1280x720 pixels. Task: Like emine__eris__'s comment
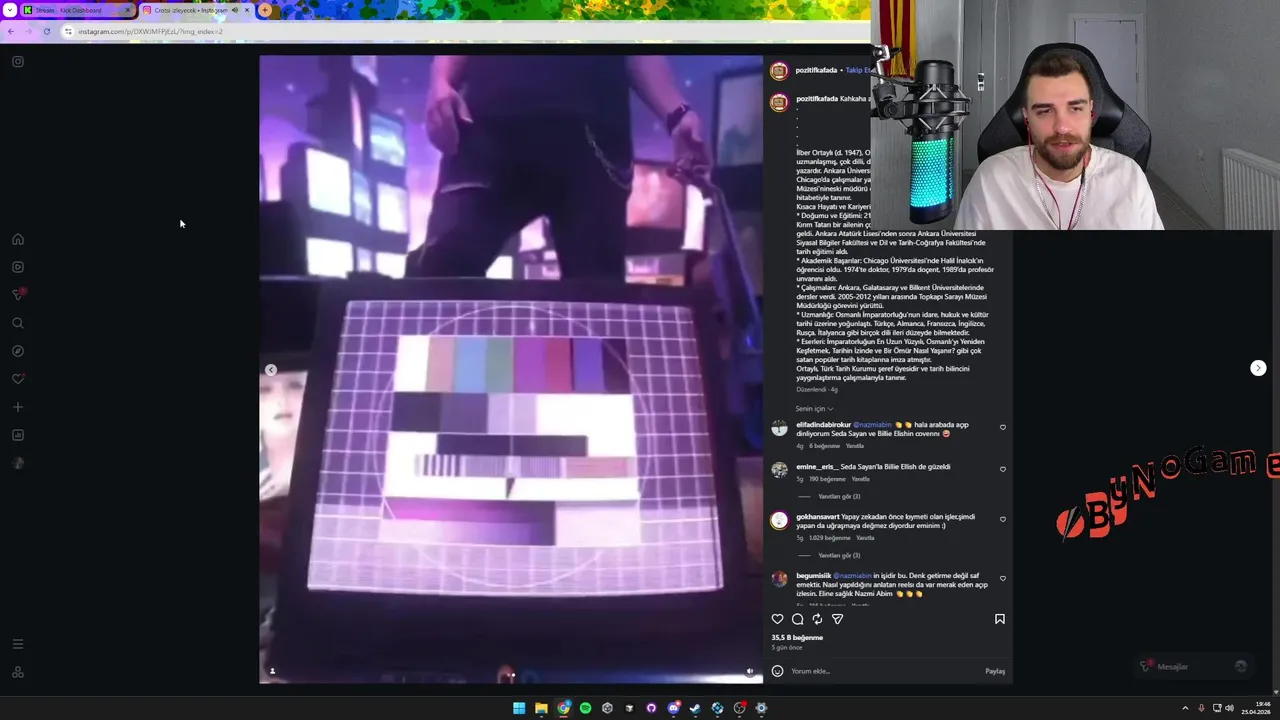pos(1003,469)
